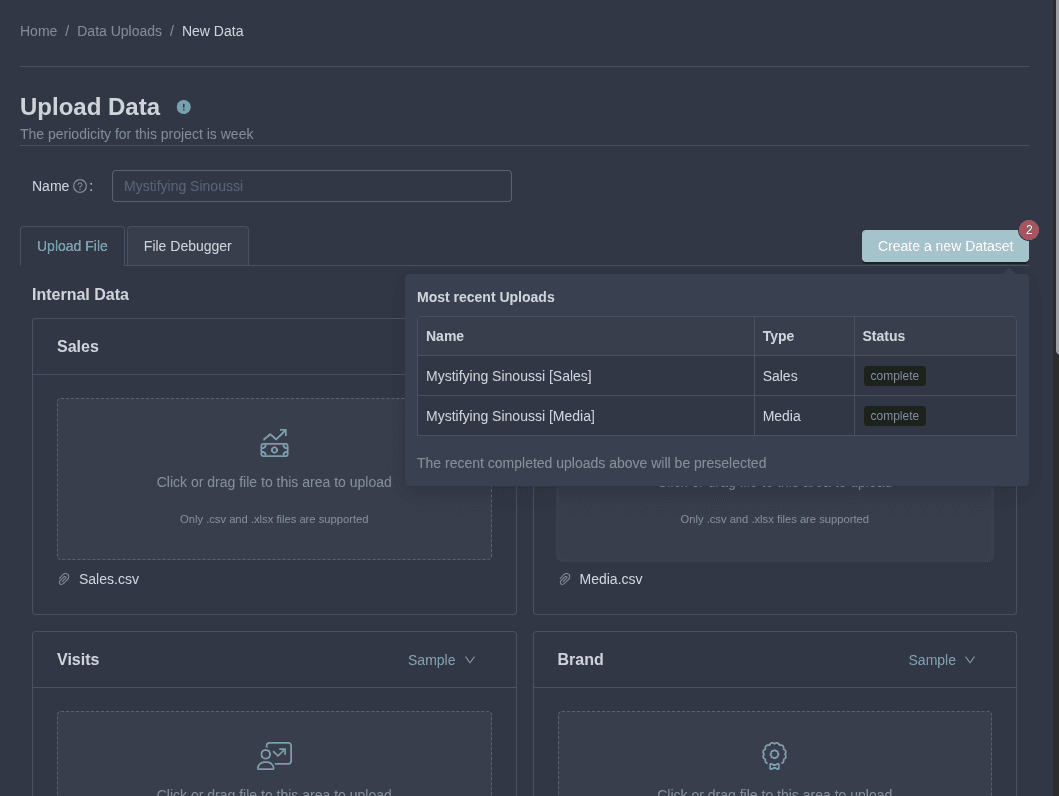Select the Upload File tab
Image resolution: width=1059 pixels, height=796 pixels.
(x=72, y=246)
